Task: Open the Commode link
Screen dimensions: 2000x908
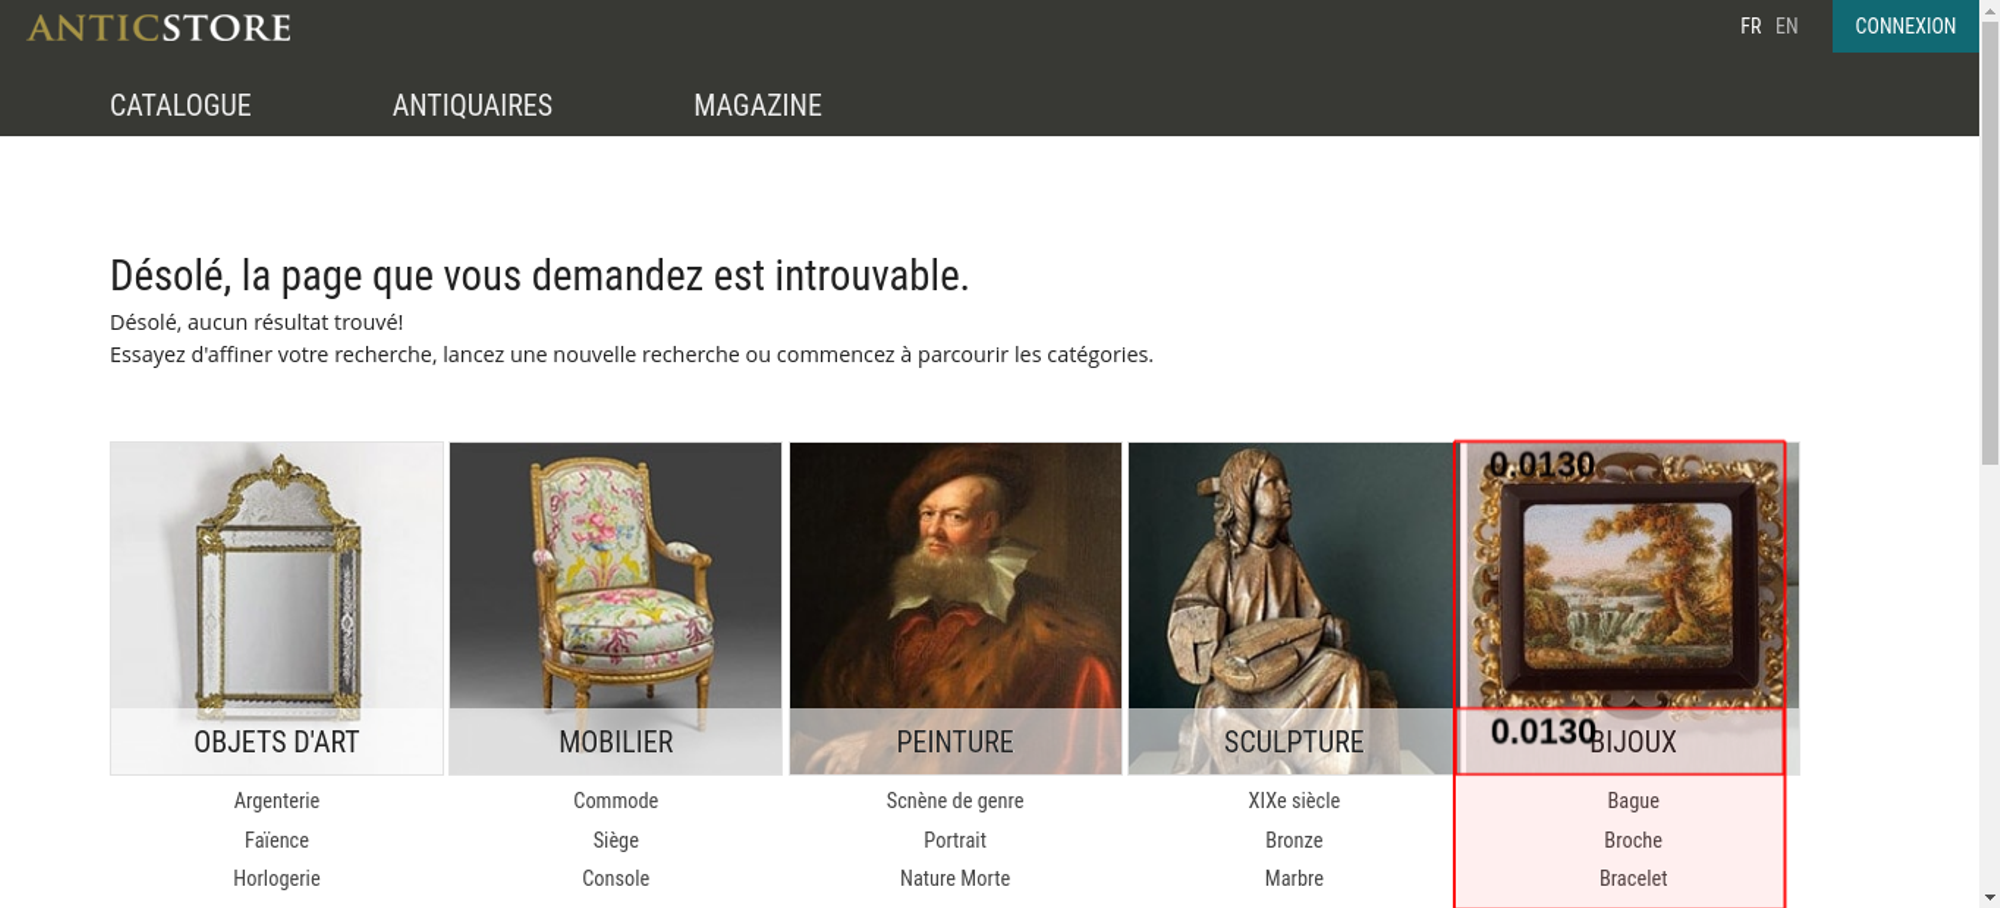Action: pos(616,801)
